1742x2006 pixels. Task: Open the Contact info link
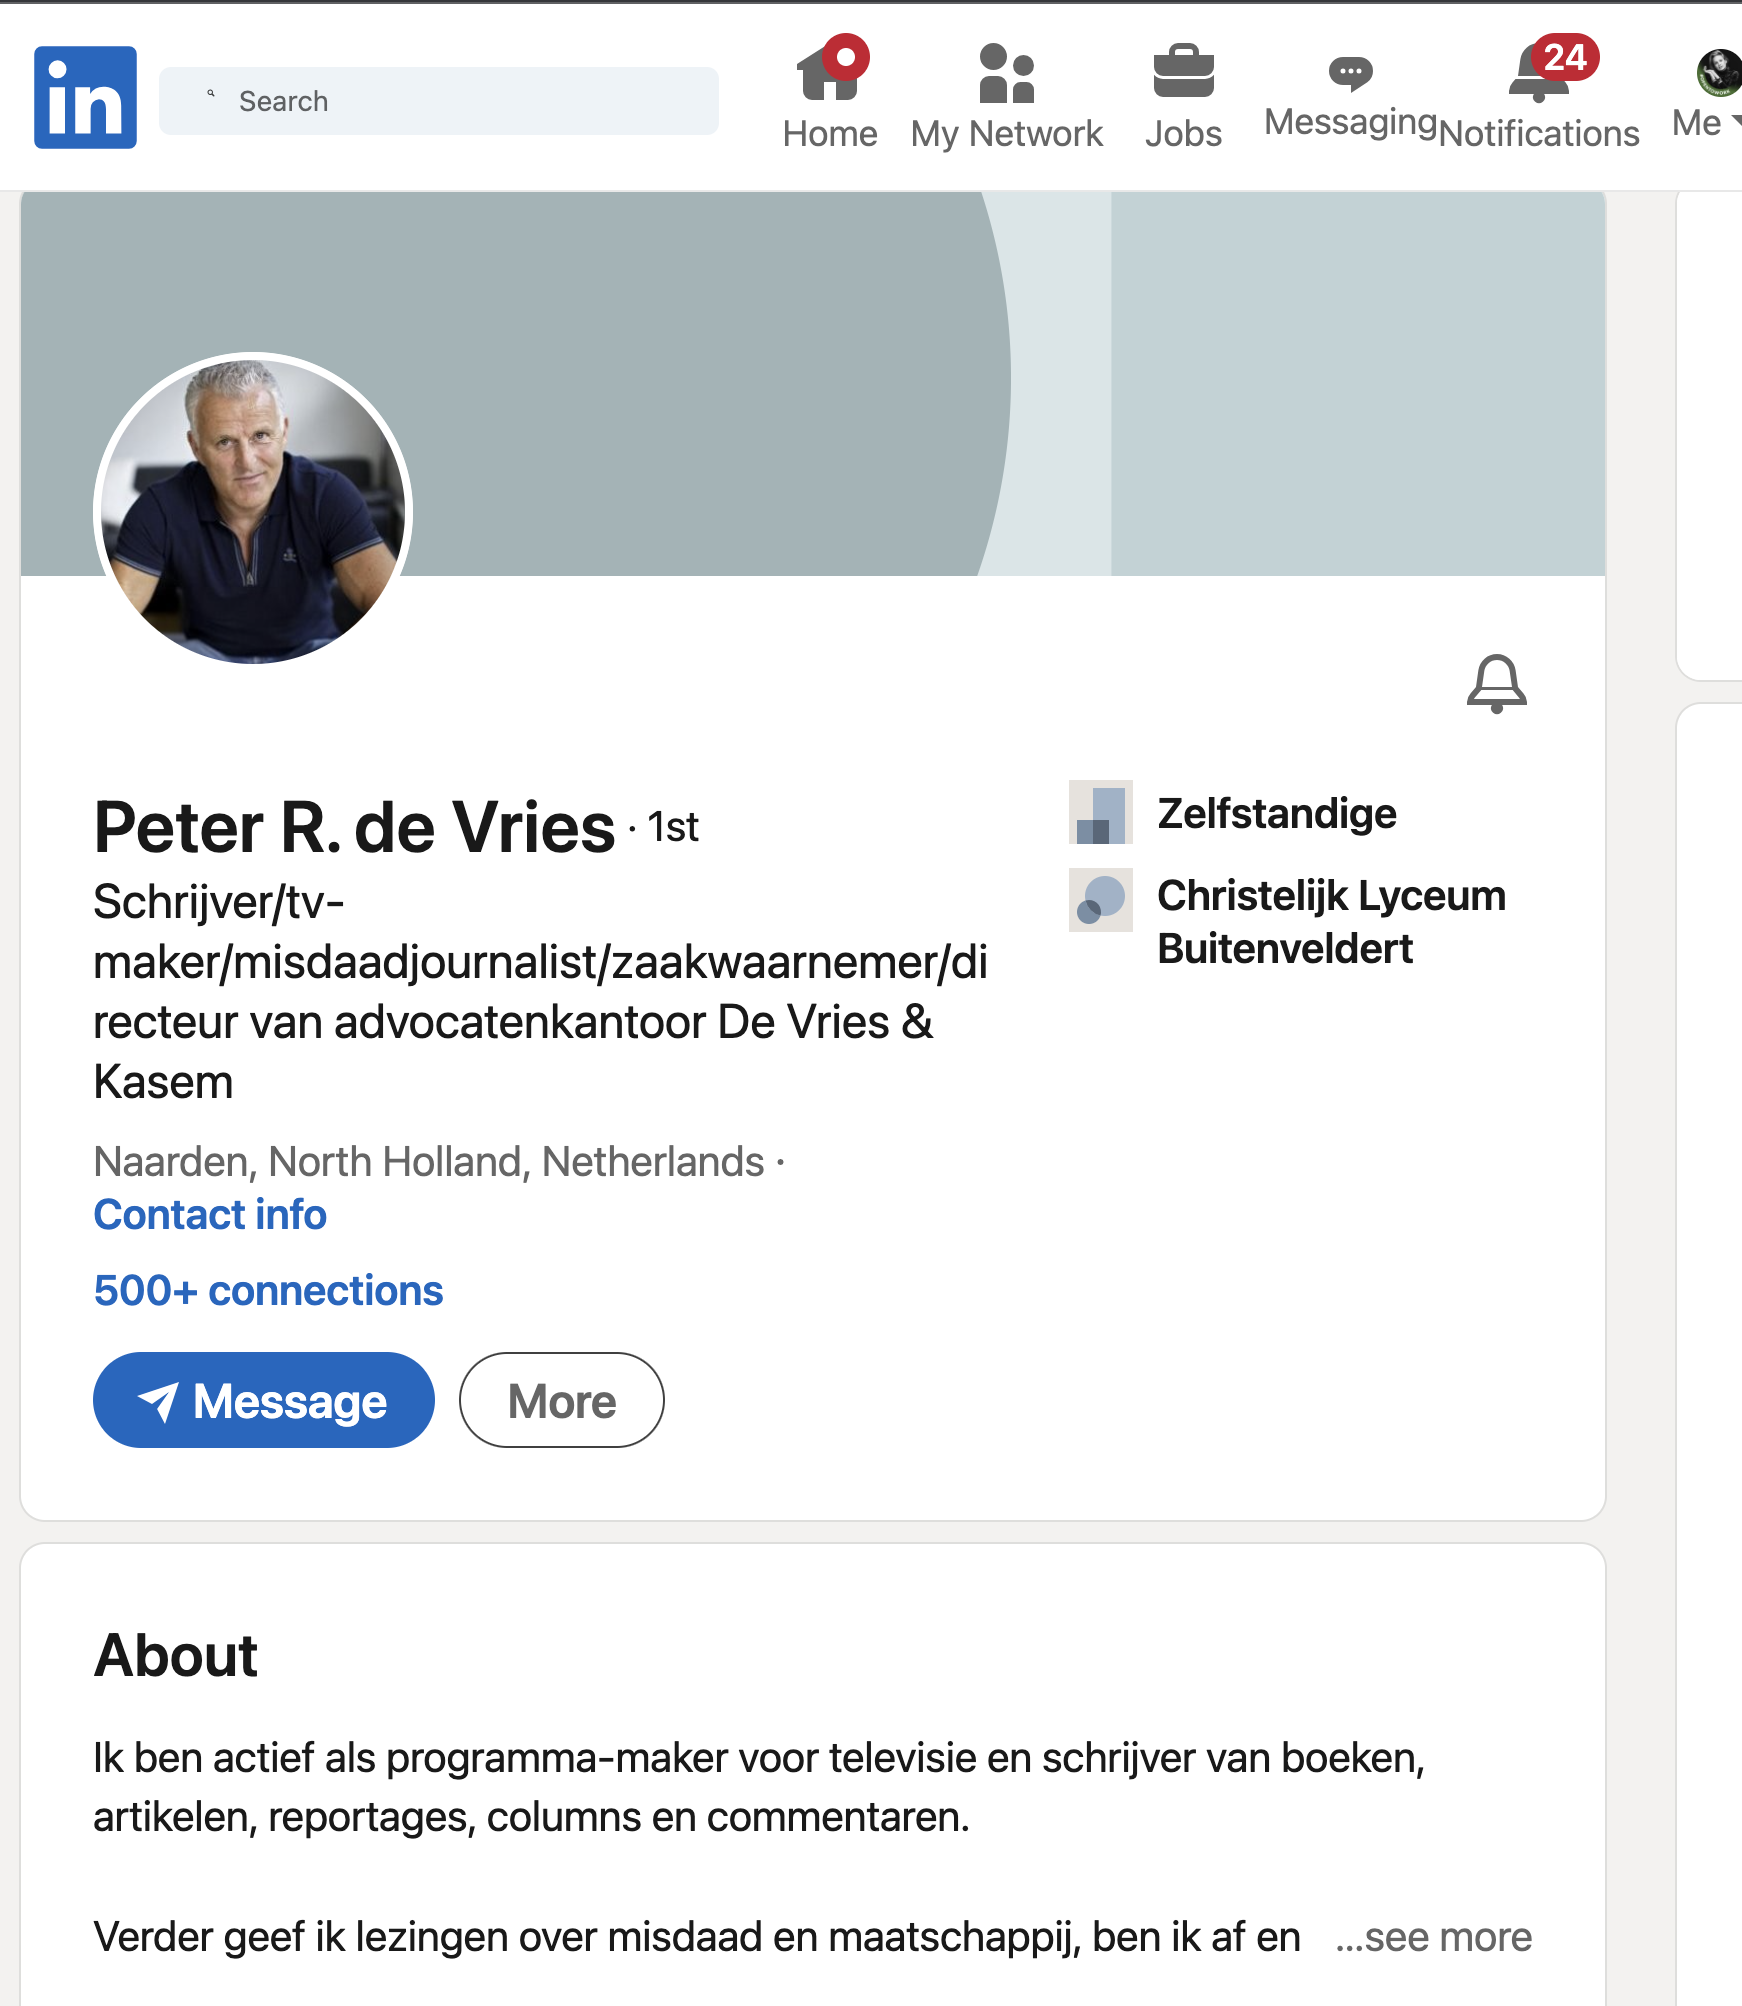[x=210, y=1215]
